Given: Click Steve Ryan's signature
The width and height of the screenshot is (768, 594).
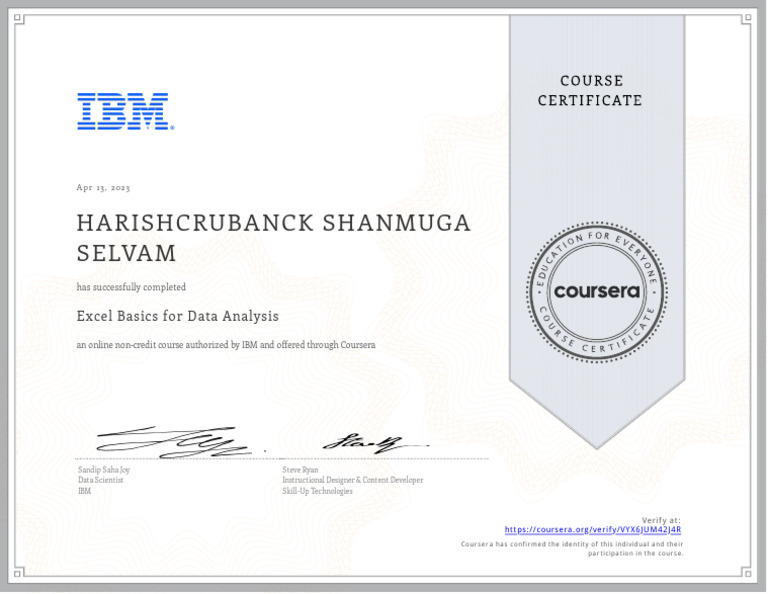Looking at the screenshot, I should 375,444.
